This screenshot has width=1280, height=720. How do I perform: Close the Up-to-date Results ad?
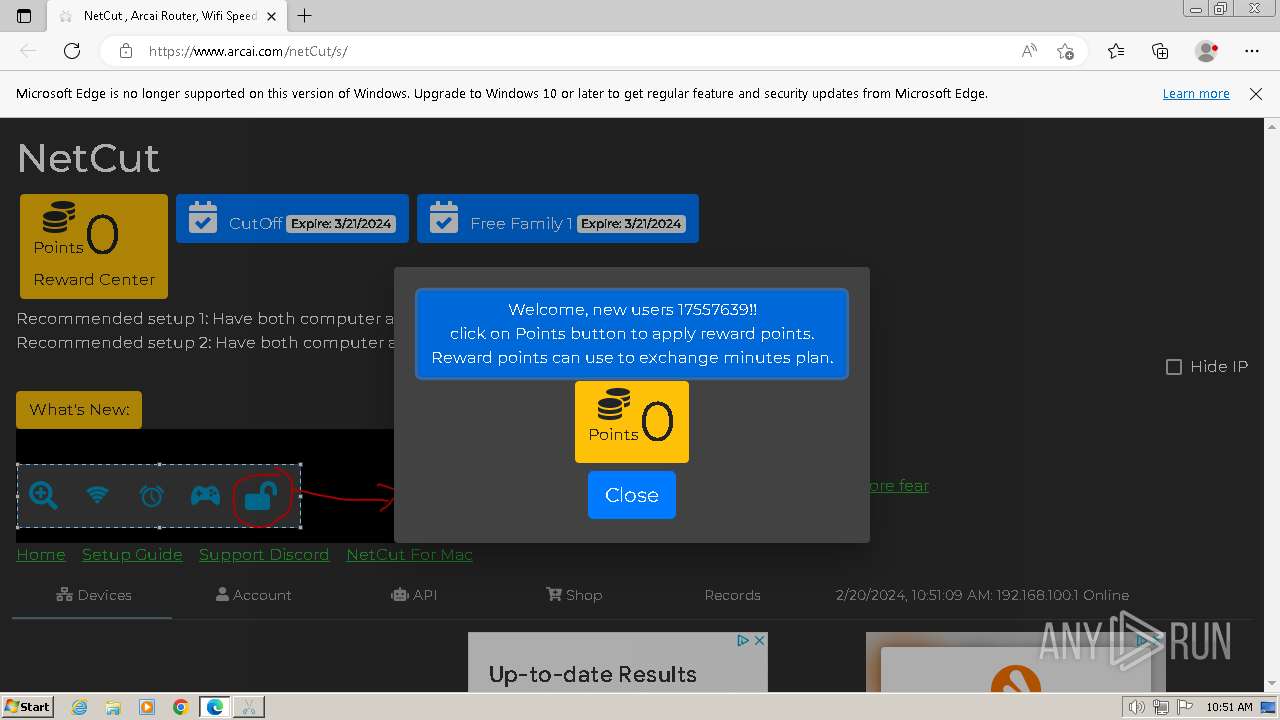(759, 640)
